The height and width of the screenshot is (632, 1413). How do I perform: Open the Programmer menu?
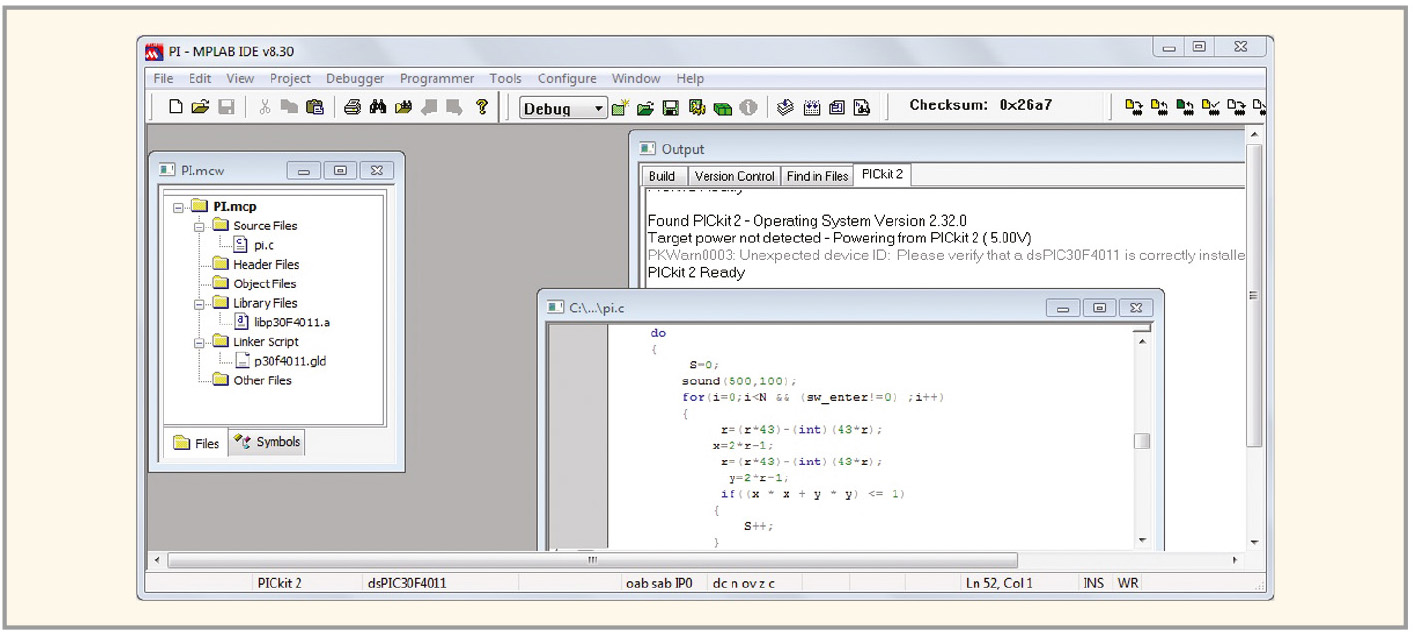[437, 79]
